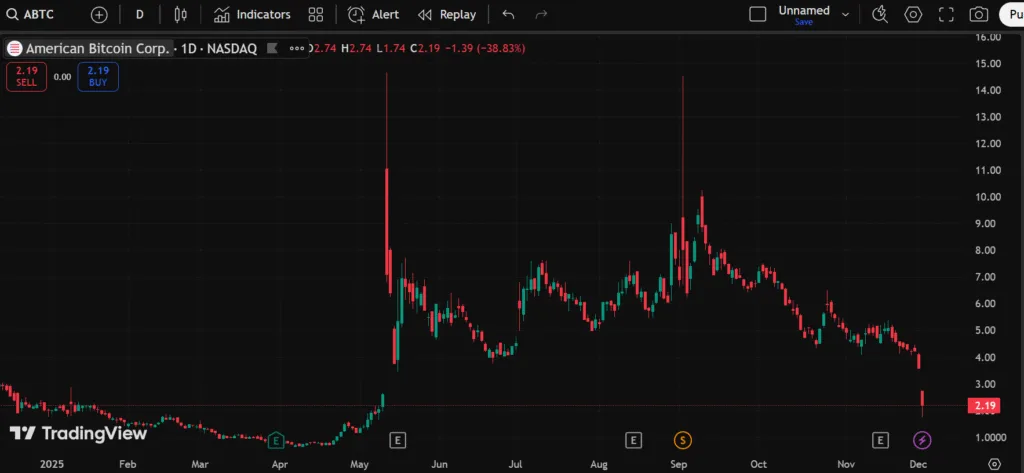1024x473 pixels.
Task: Click the earnings E marker in August
Action: click(633, 440)
